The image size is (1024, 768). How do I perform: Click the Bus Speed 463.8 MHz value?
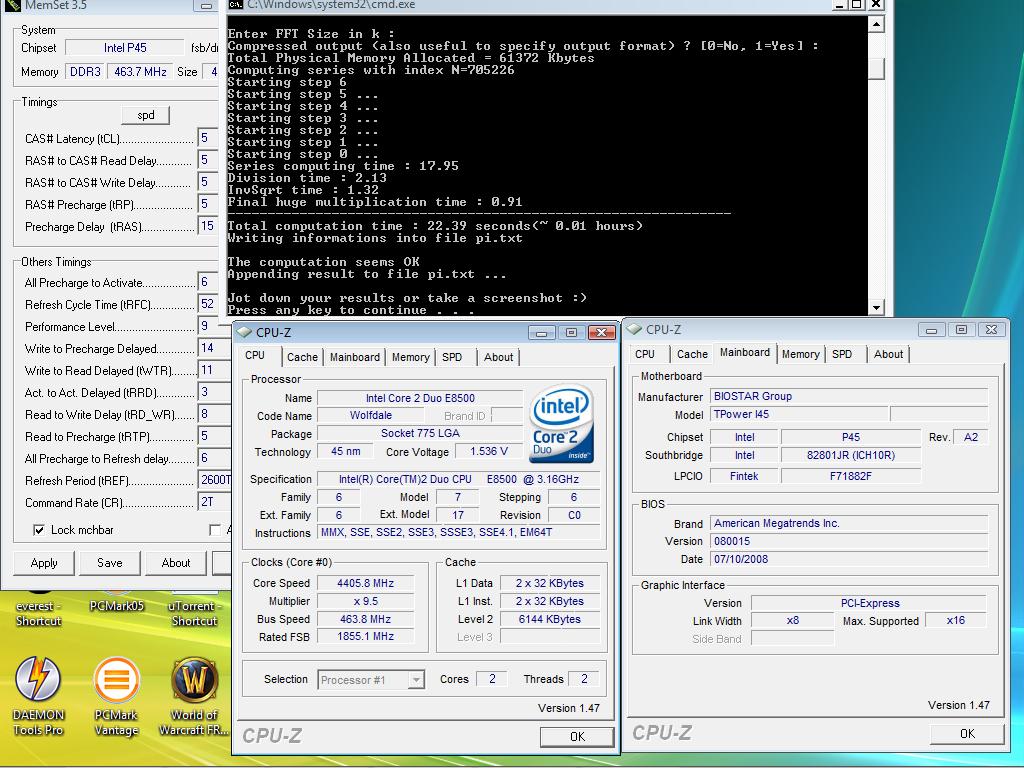click(x=365, y=619)
